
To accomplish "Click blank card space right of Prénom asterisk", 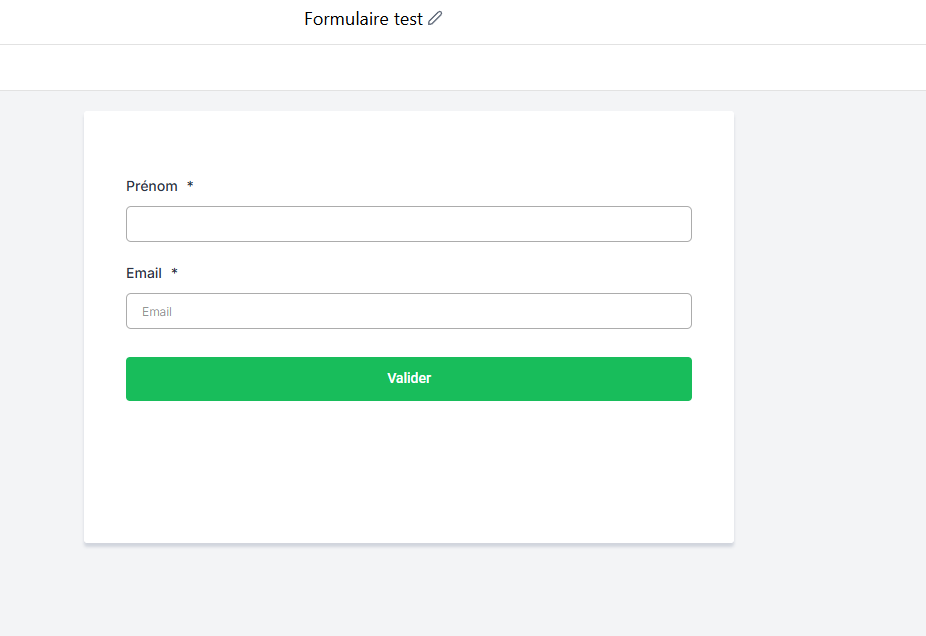I will point(450,186).
